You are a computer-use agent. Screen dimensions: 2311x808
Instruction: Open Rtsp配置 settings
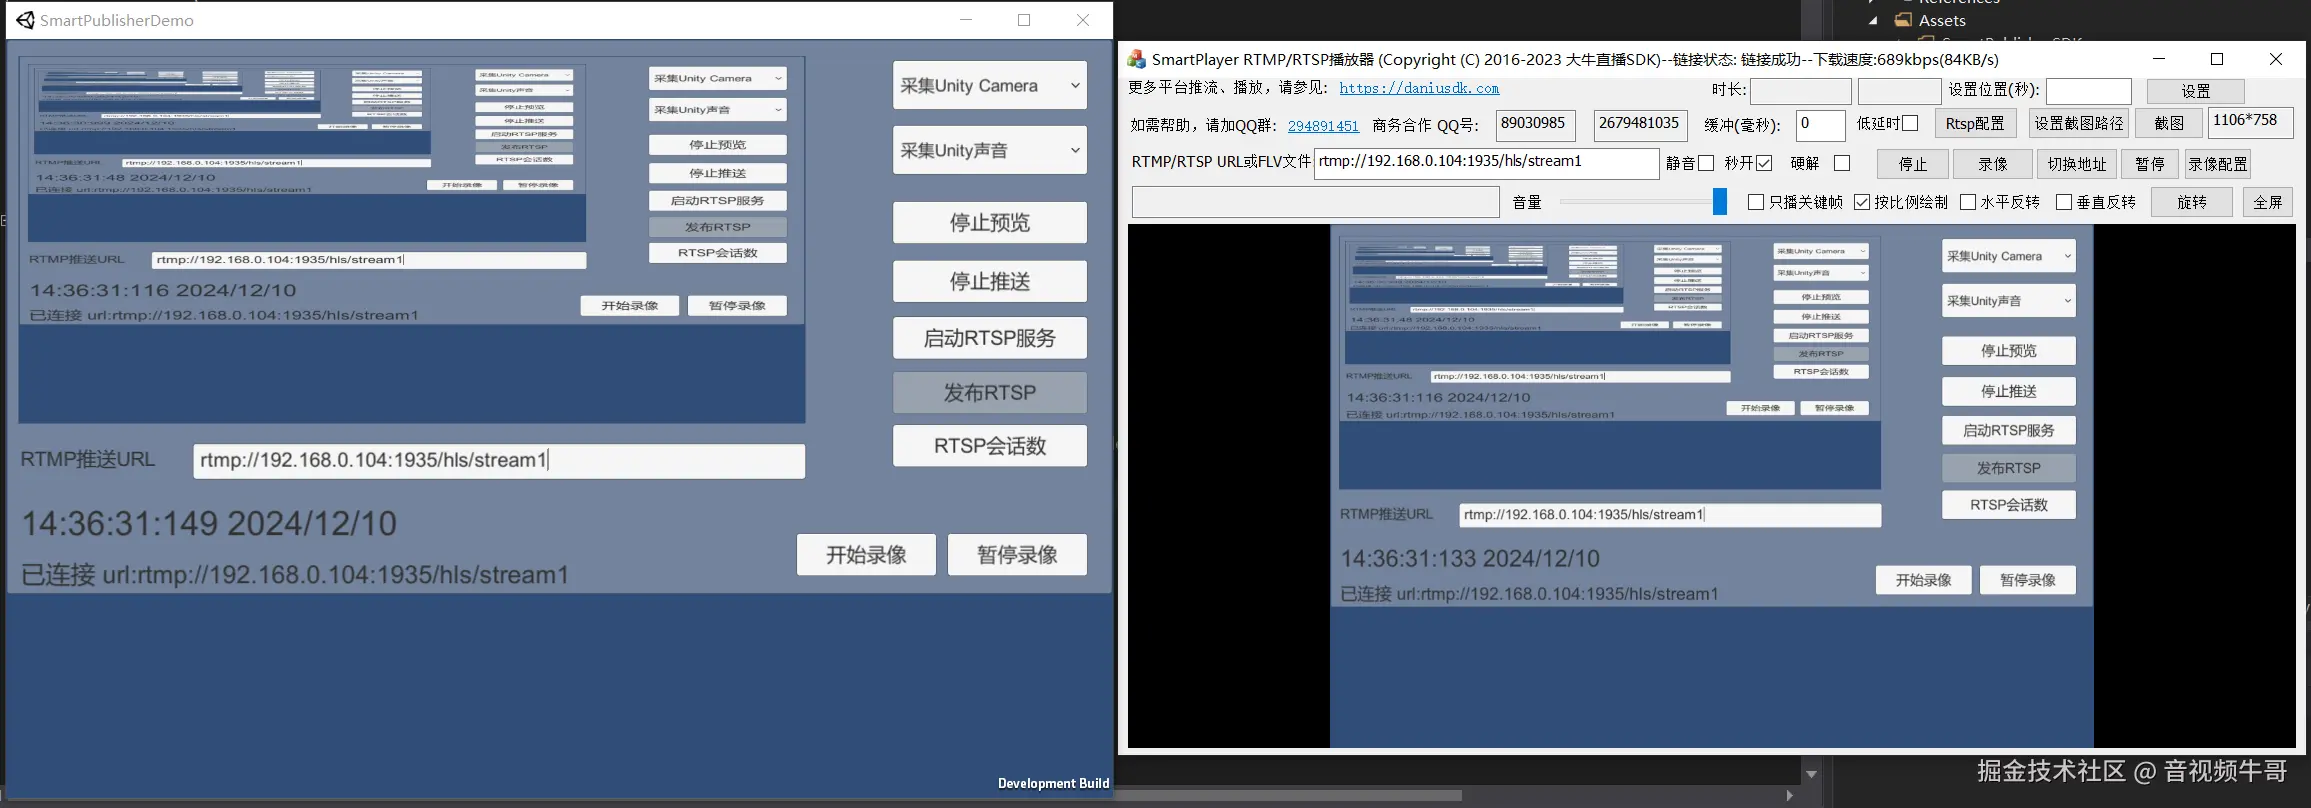click(x=1975, y=124)
